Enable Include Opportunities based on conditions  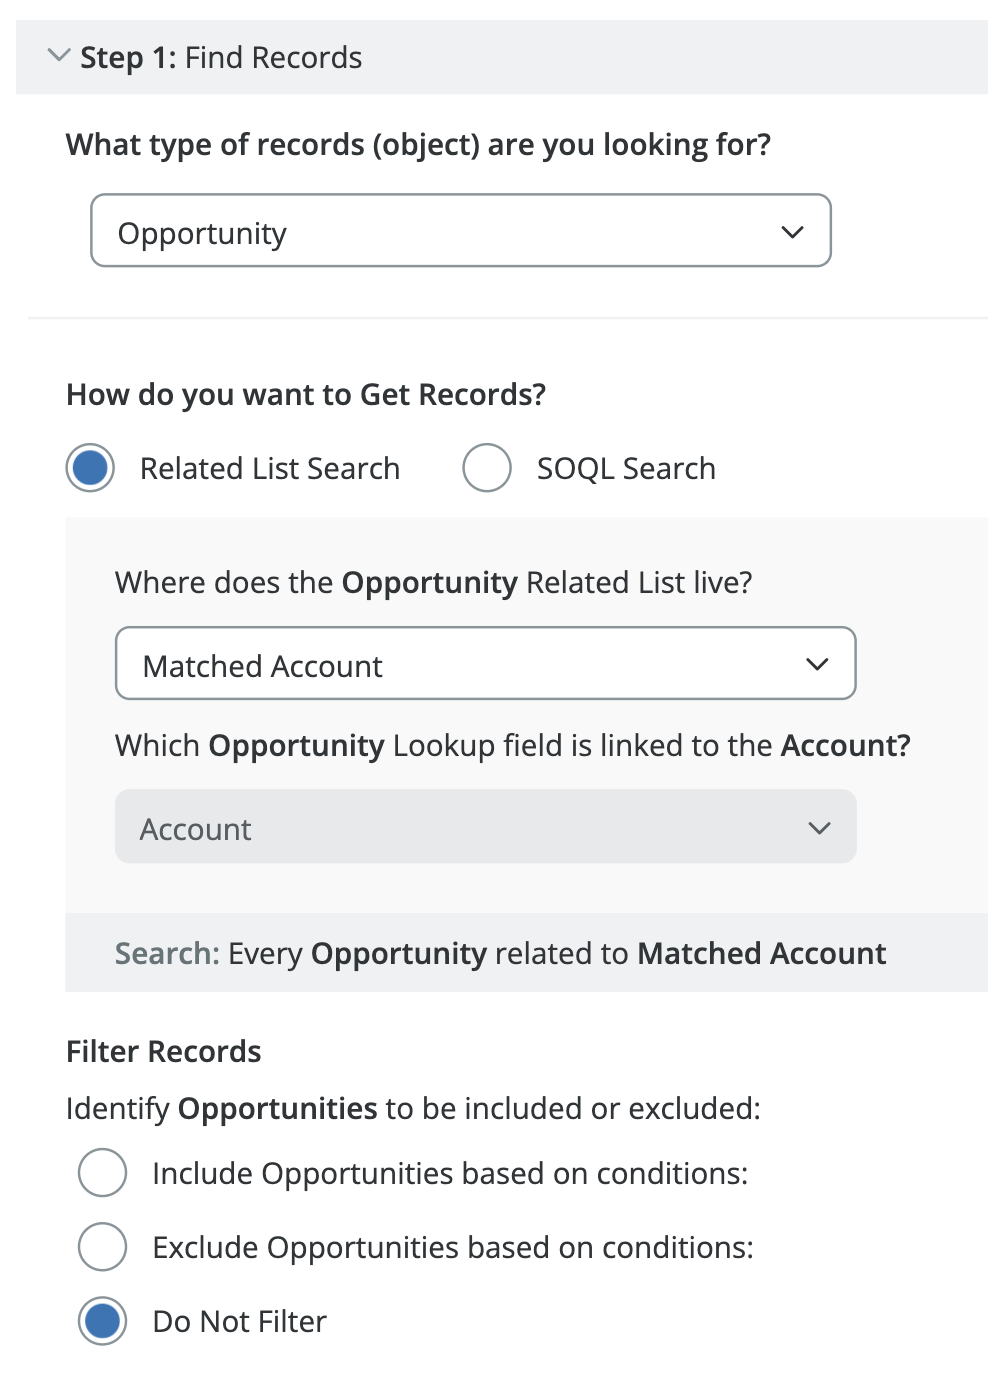point(103,1173)
